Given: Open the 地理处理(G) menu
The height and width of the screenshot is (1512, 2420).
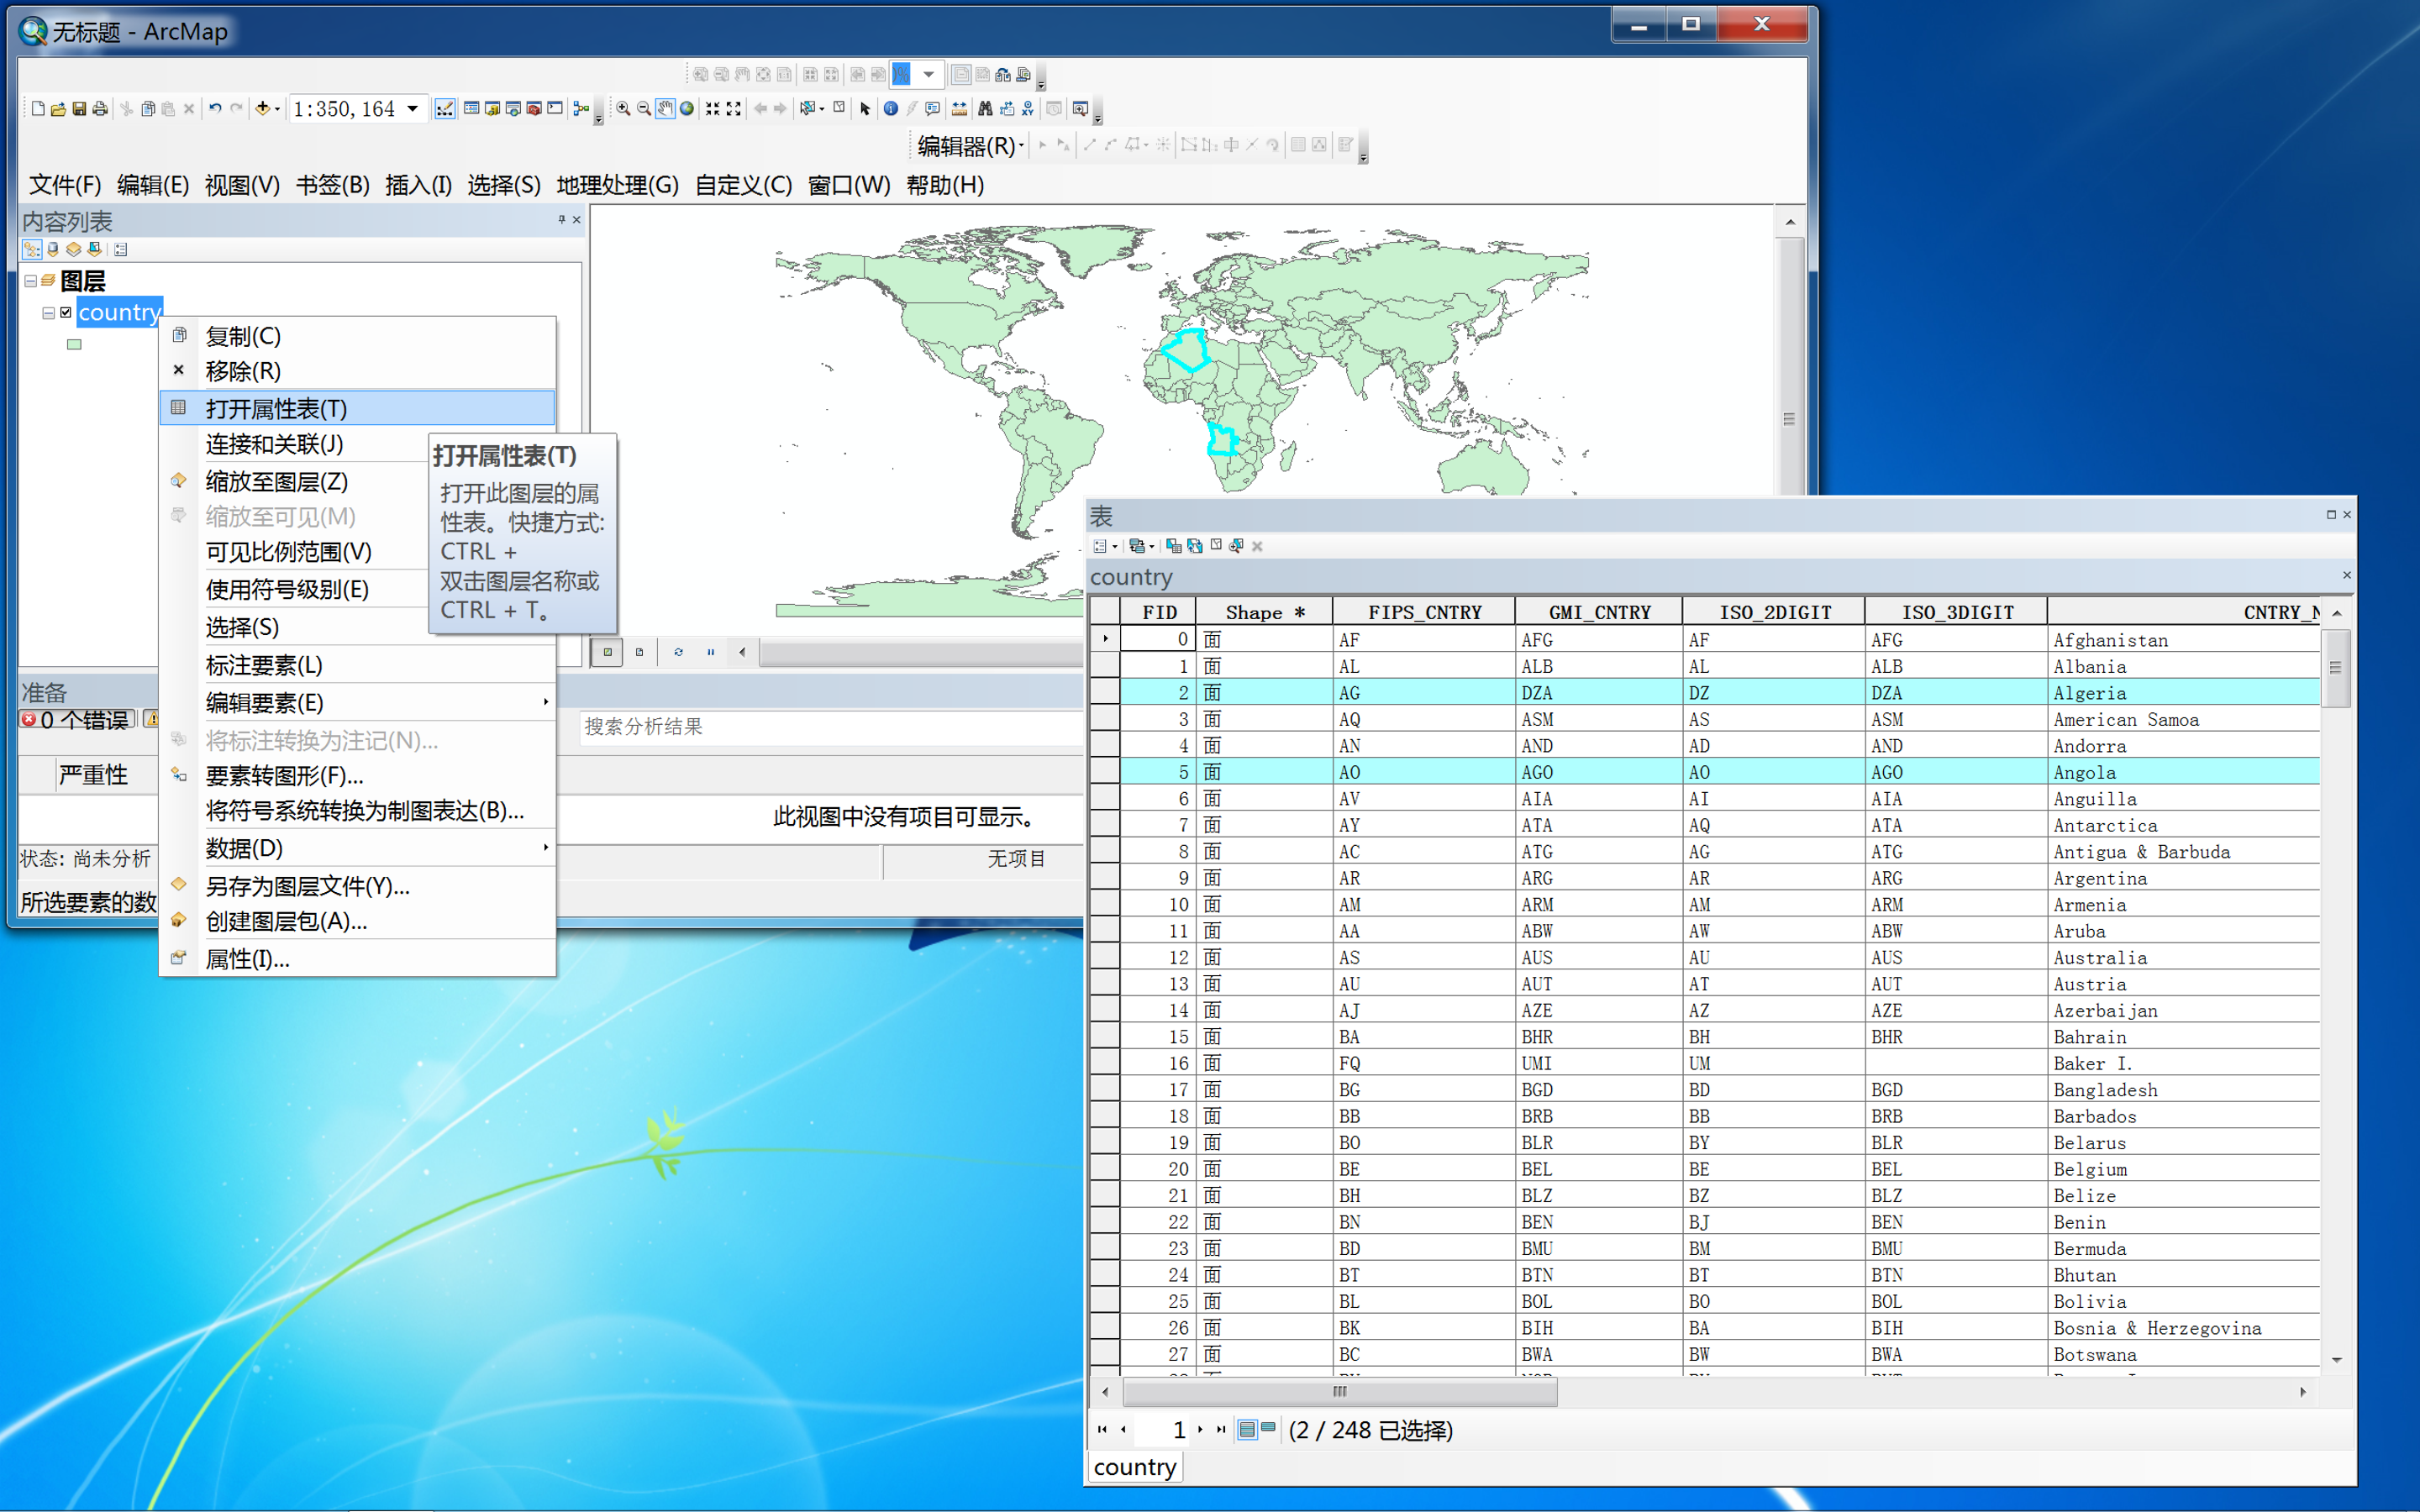Looking at the screenshot, I should pos(617,185).
